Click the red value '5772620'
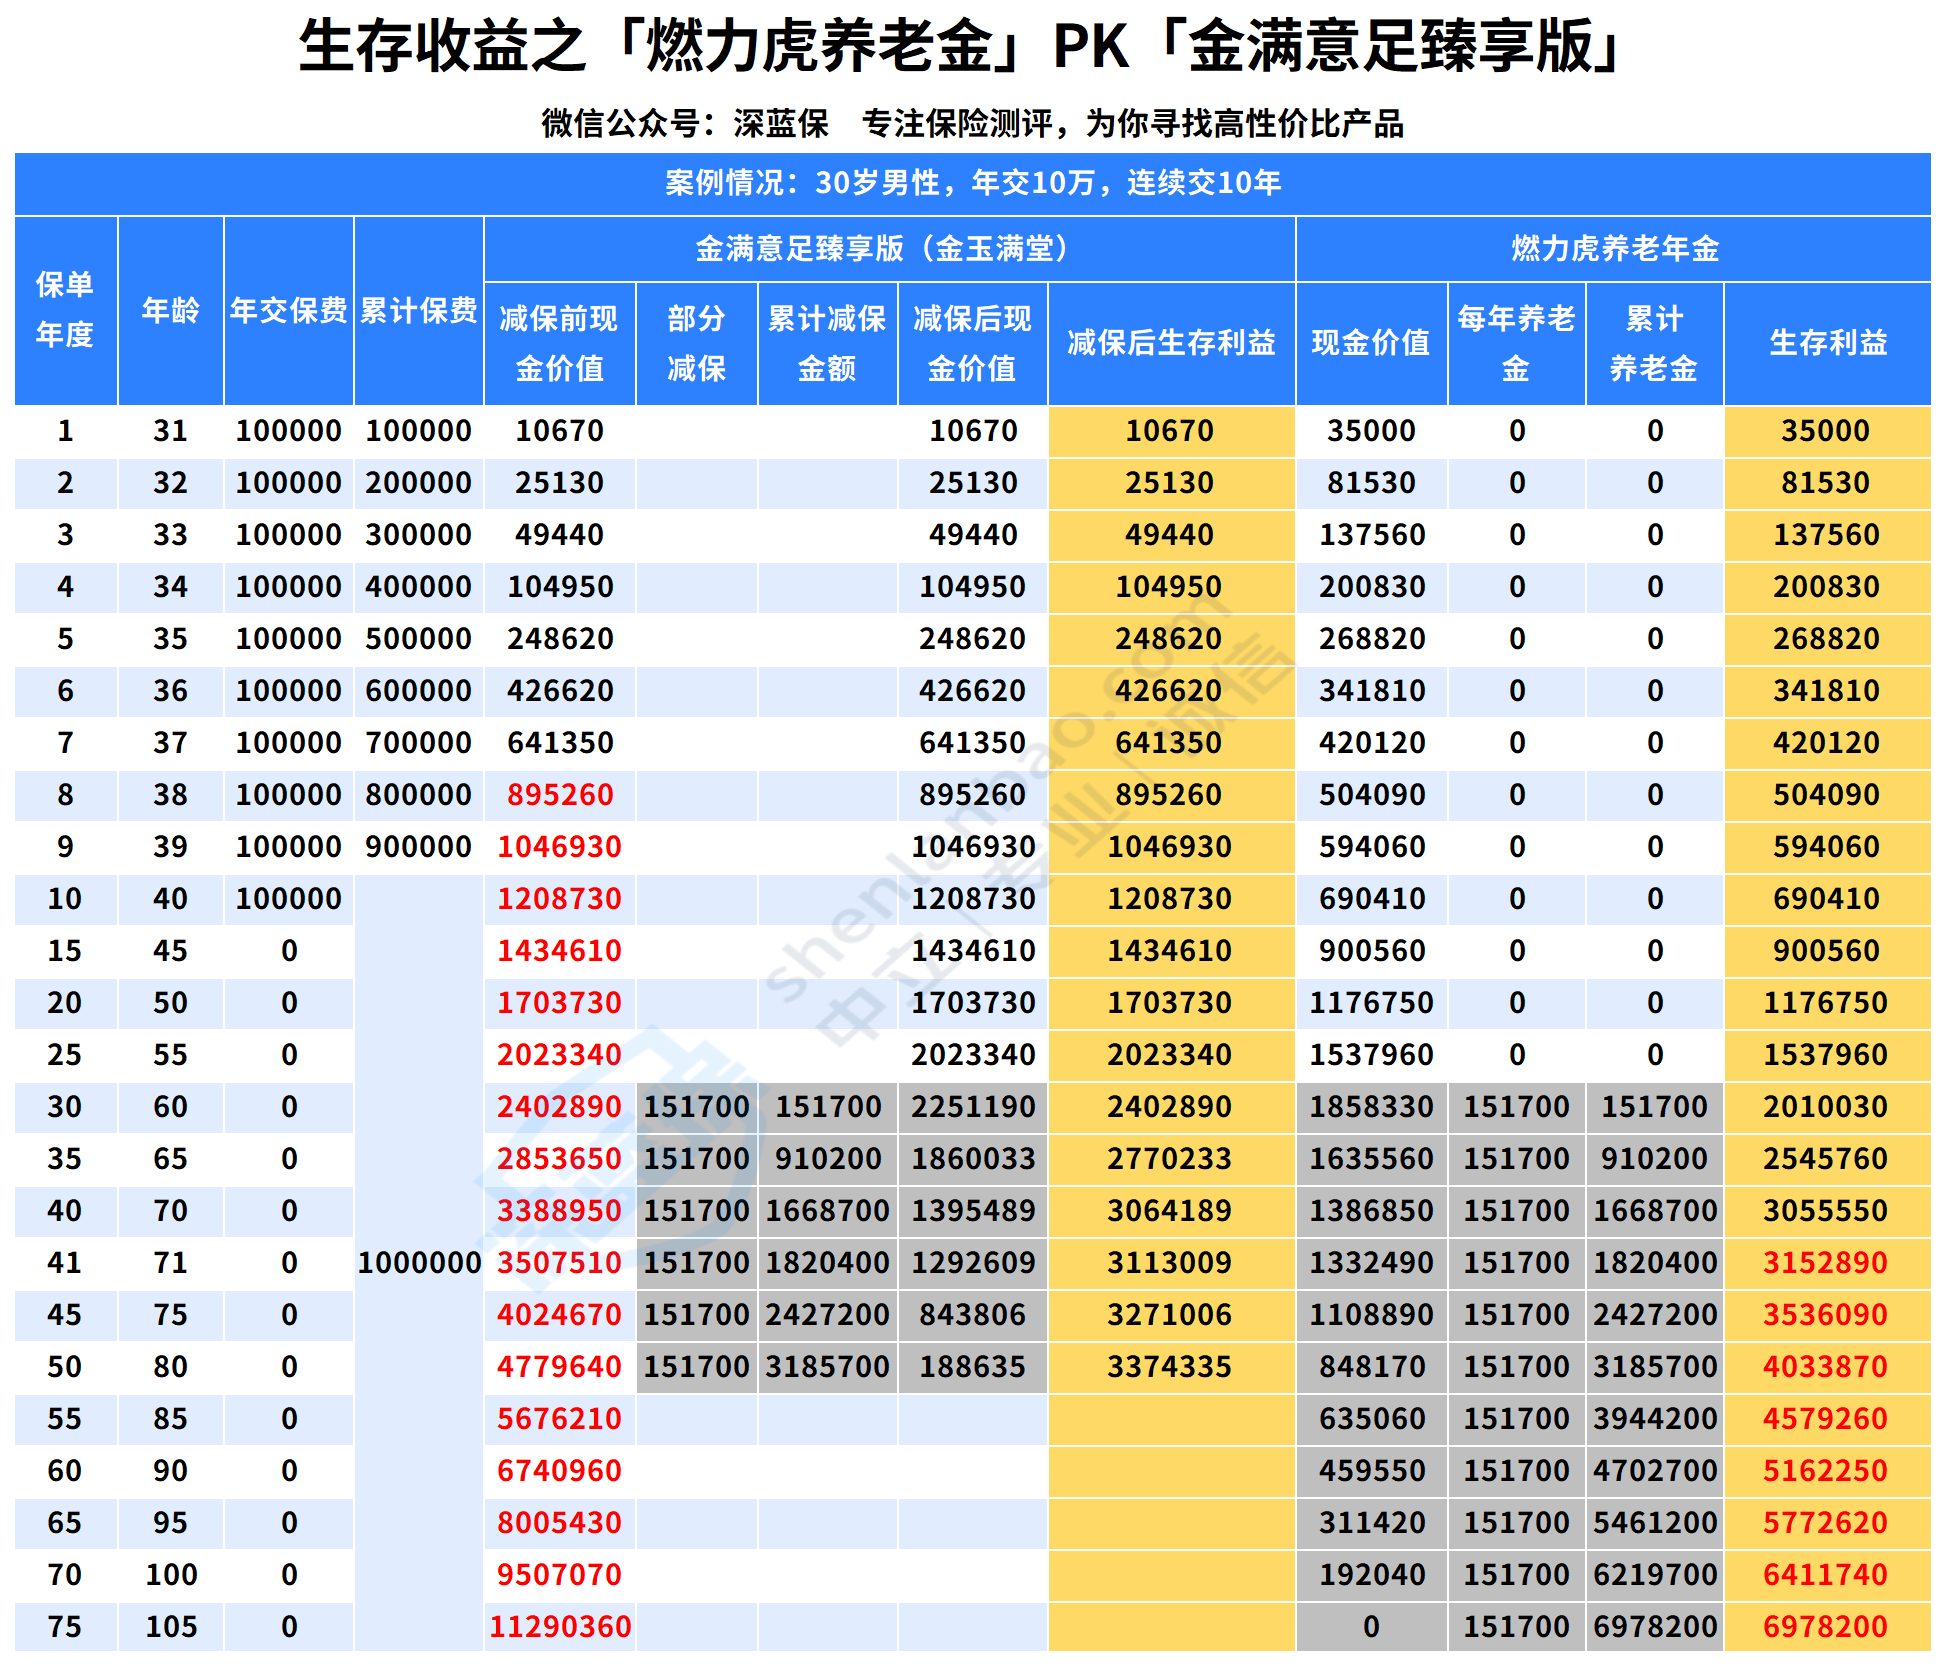This screenshot has height=1666, width=1946. click(x=1825, y=1523)
